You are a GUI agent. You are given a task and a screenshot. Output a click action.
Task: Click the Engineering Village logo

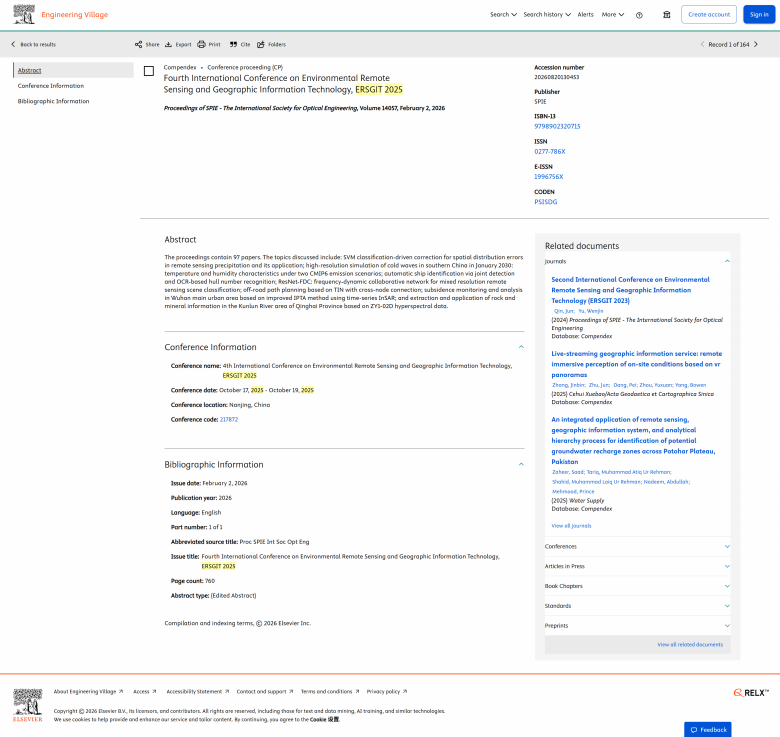tap(61, 15)
